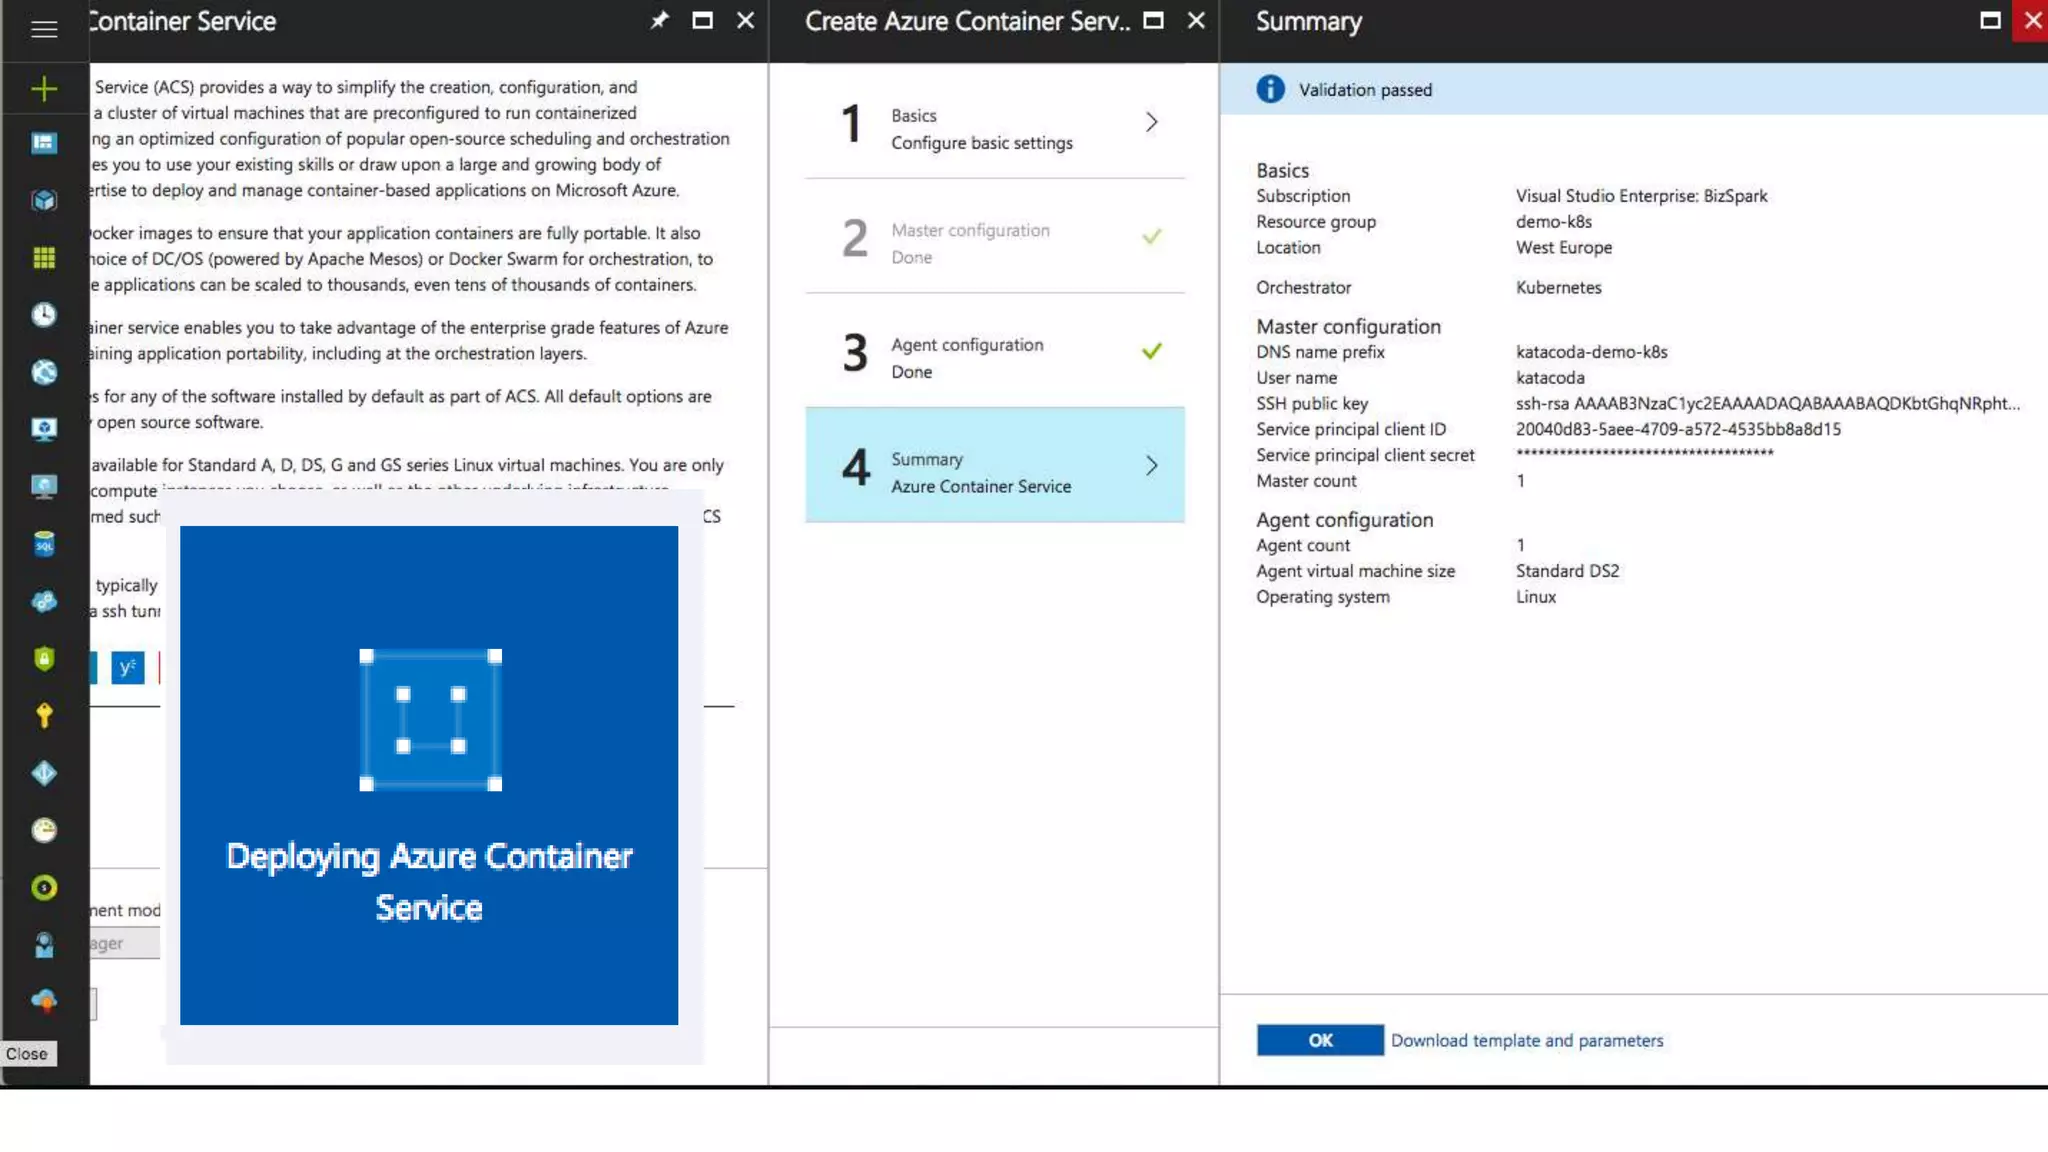Open SQL databases sidebar icon

[x=44, y=544]
